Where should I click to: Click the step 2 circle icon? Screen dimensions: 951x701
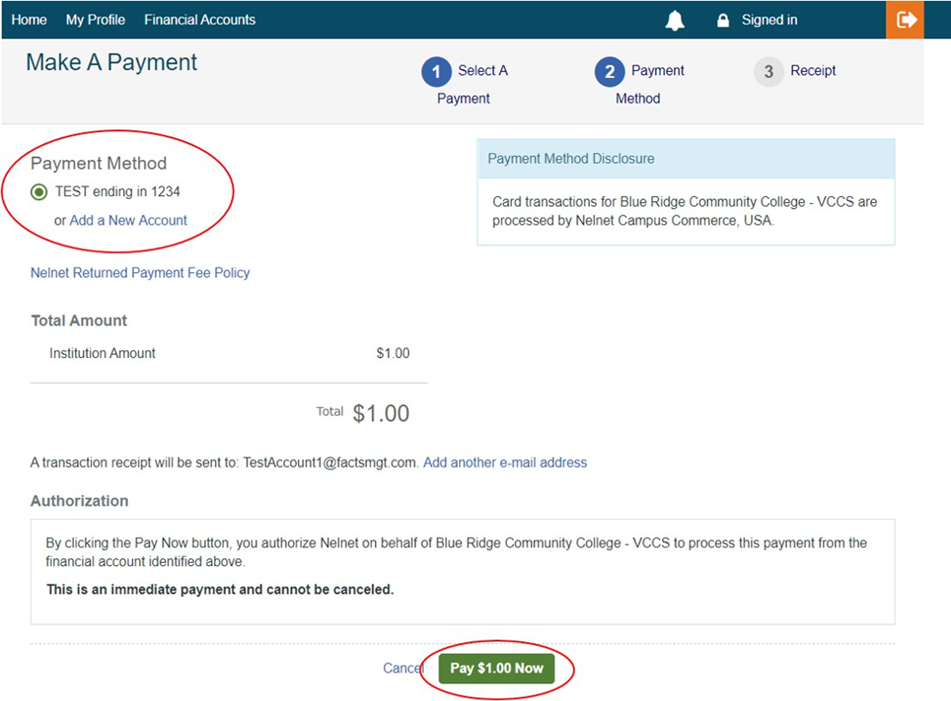pyautogui.click(x=609, y=72)
